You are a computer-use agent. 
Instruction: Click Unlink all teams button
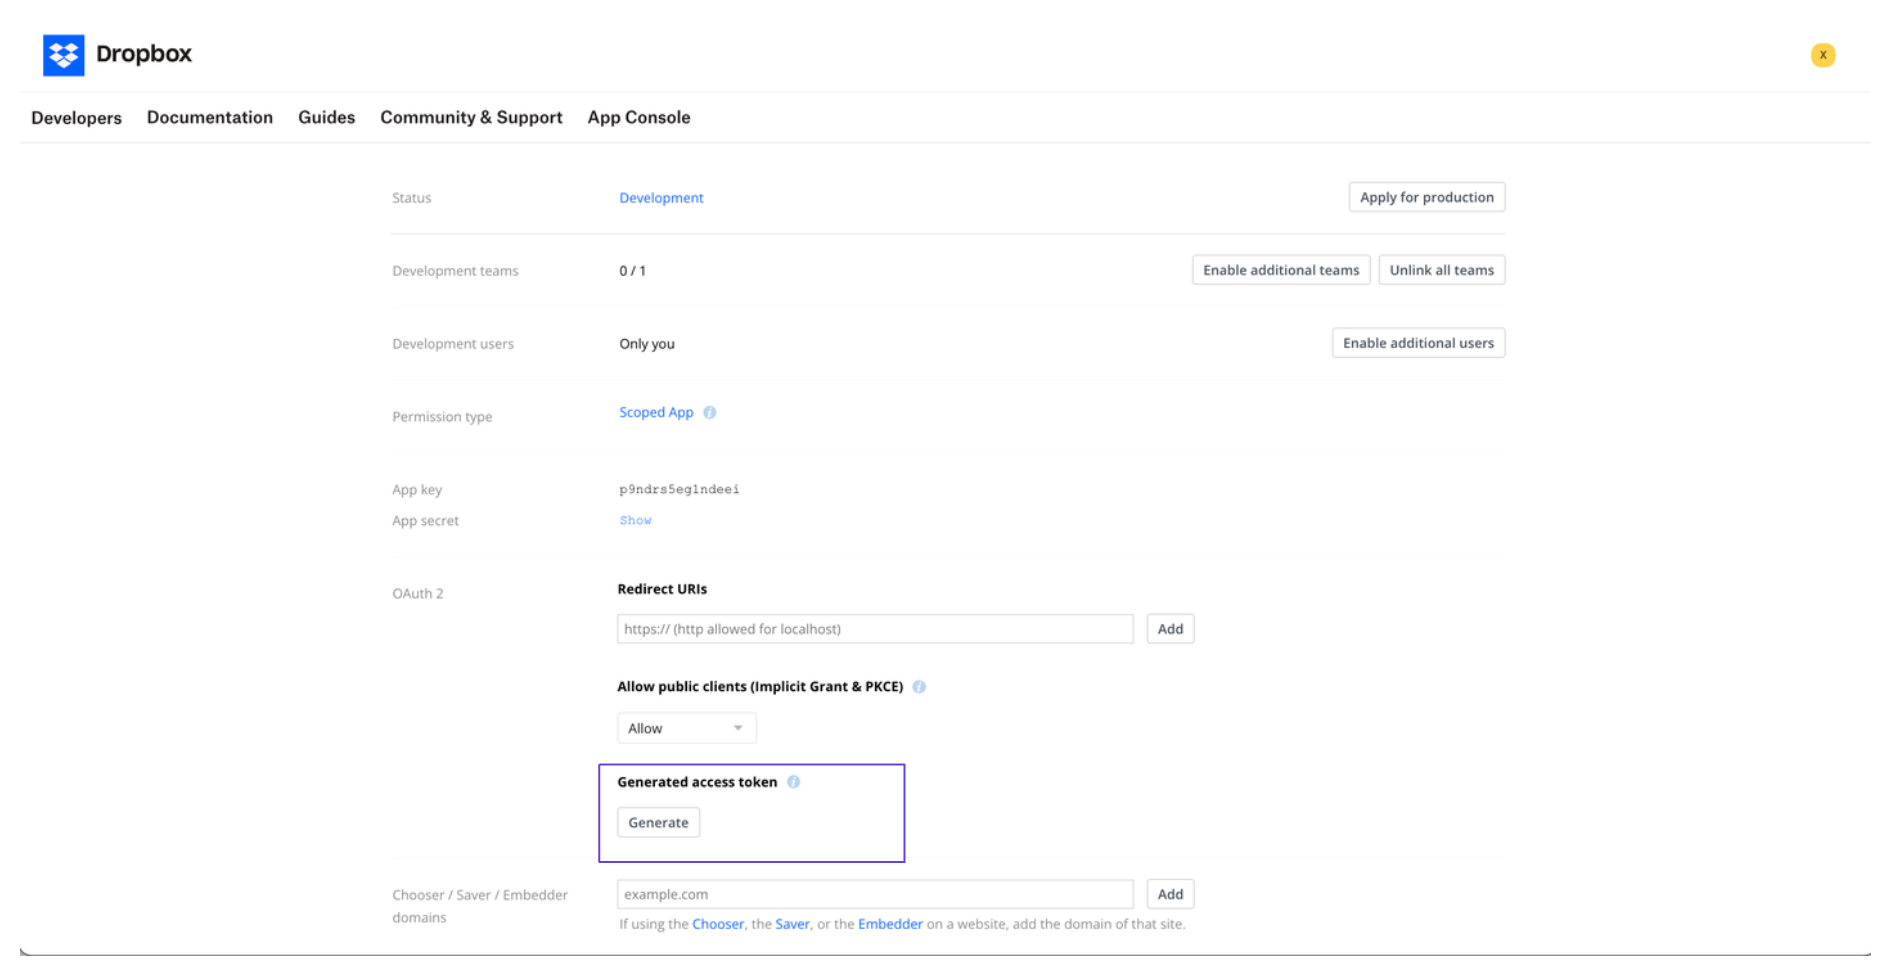click(x=1441, y=270)
